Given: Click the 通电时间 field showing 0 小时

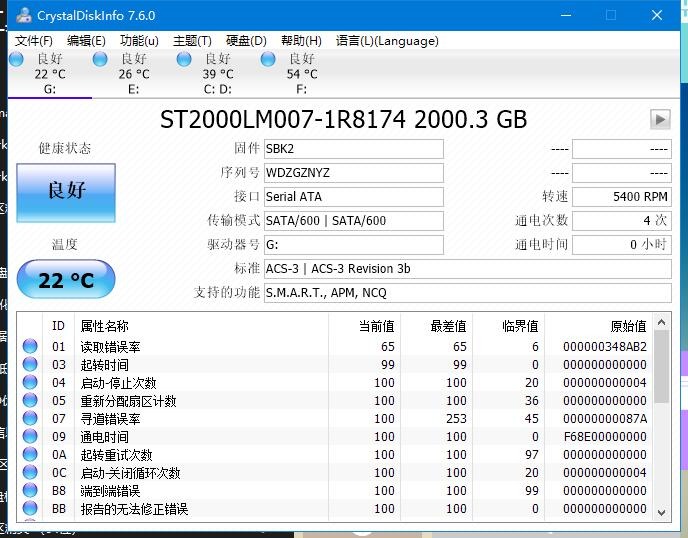Looking at the screenshot, I should click(x=622, y=245).
